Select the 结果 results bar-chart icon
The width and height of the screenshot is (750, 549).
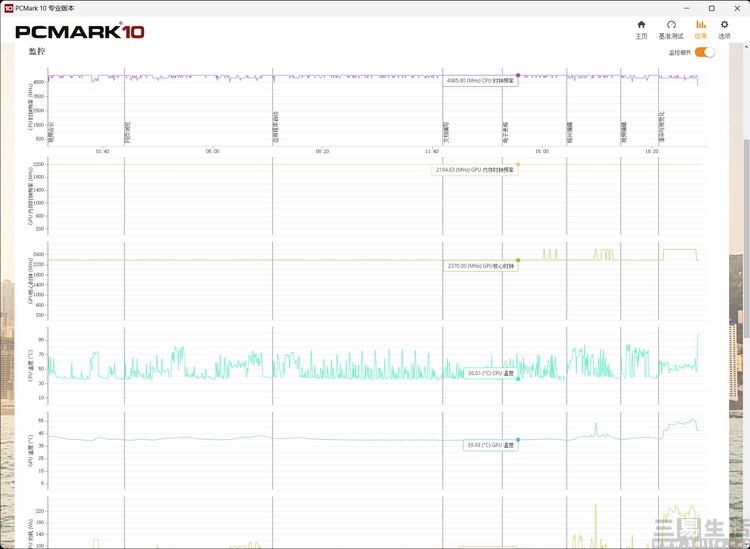point(701,24)
